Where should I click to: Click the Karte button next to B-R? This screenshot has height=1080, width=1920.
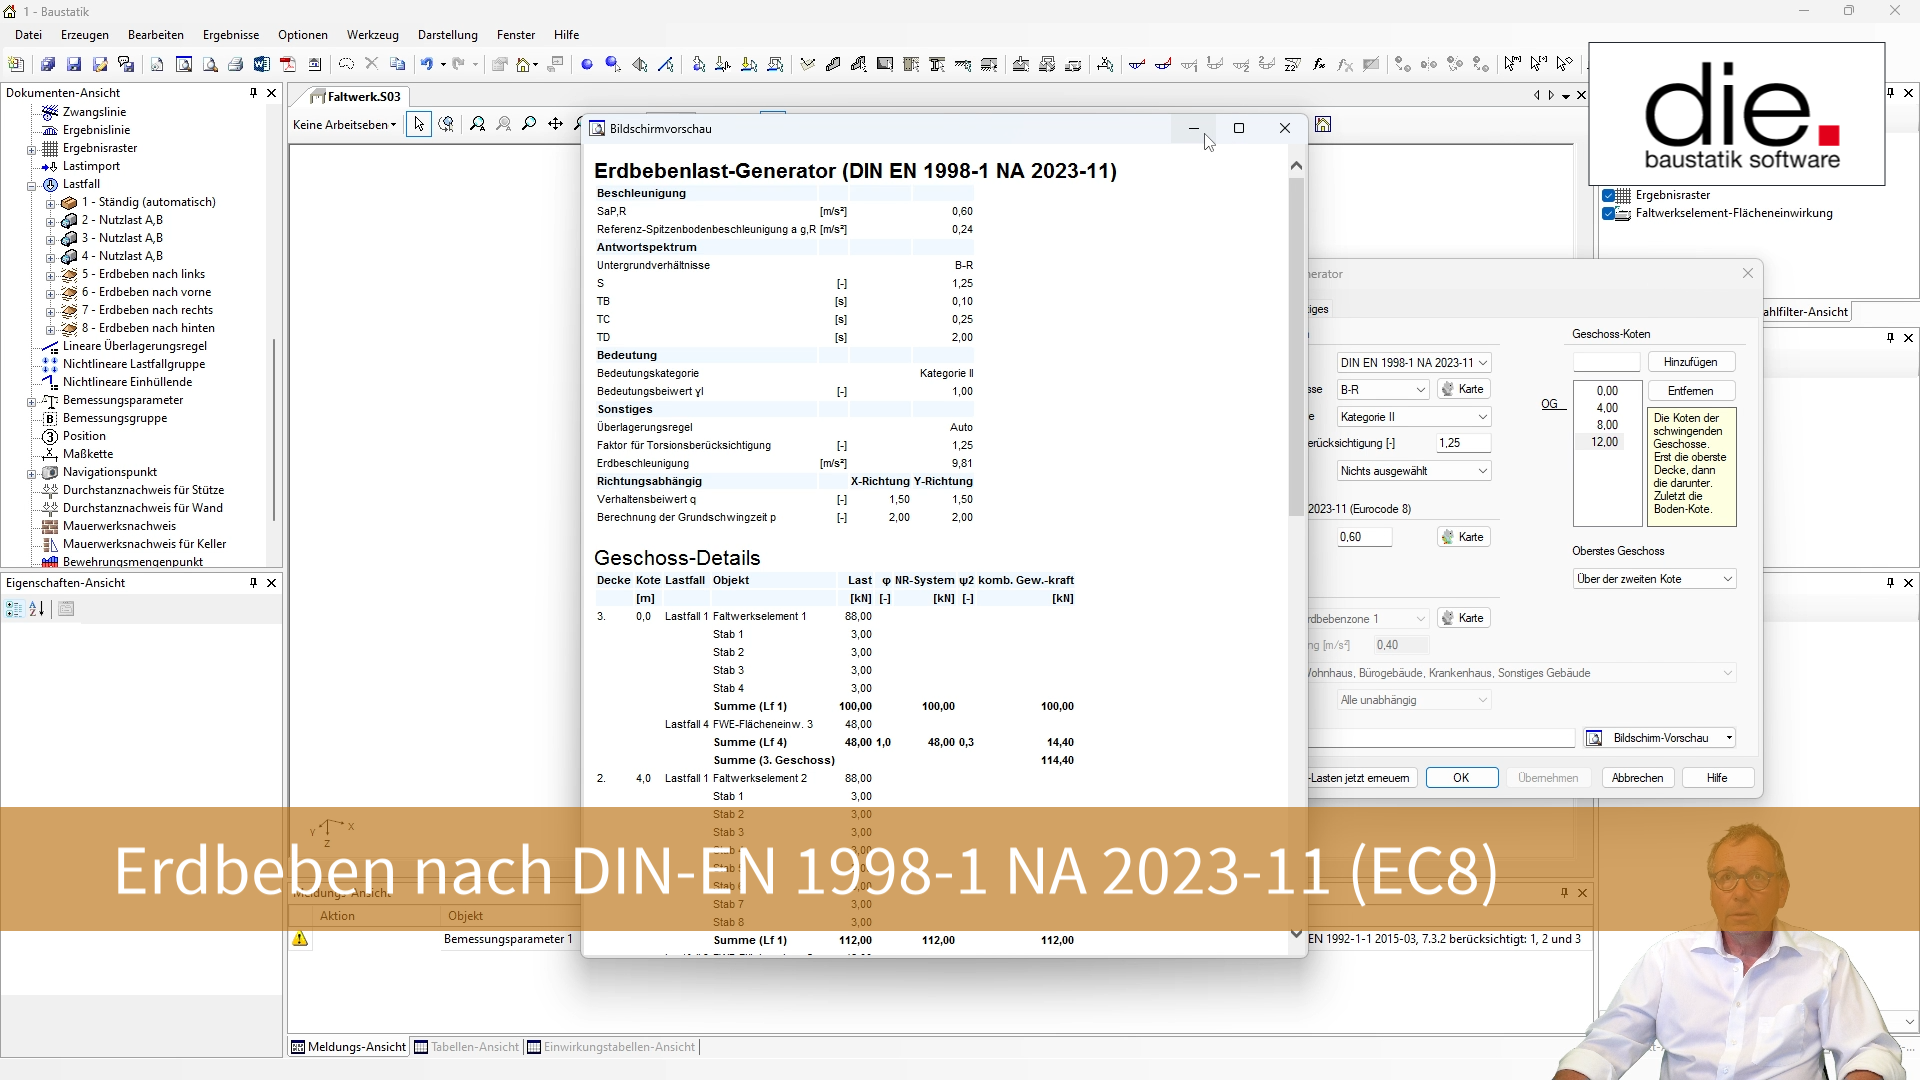(1463, 389)
